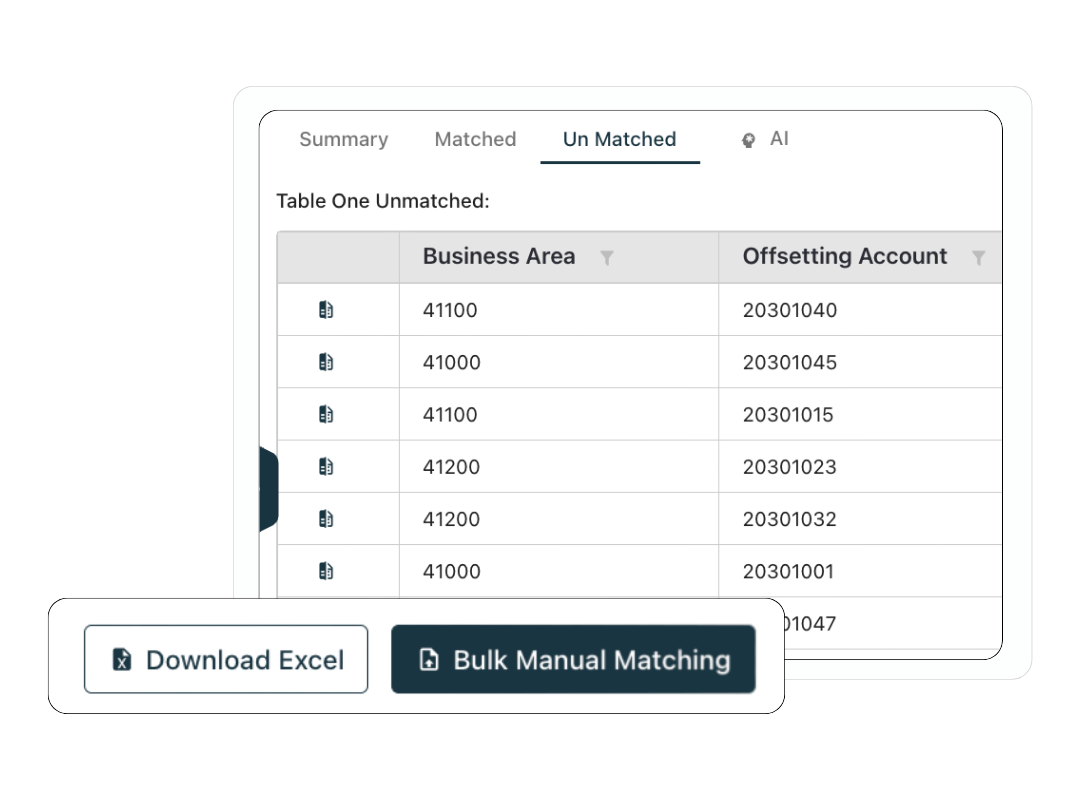The height and width of the screenshot is (800, 1080).
Task: Click the file-download icon in Bulk Manual Matching
Action: [429, 659]
